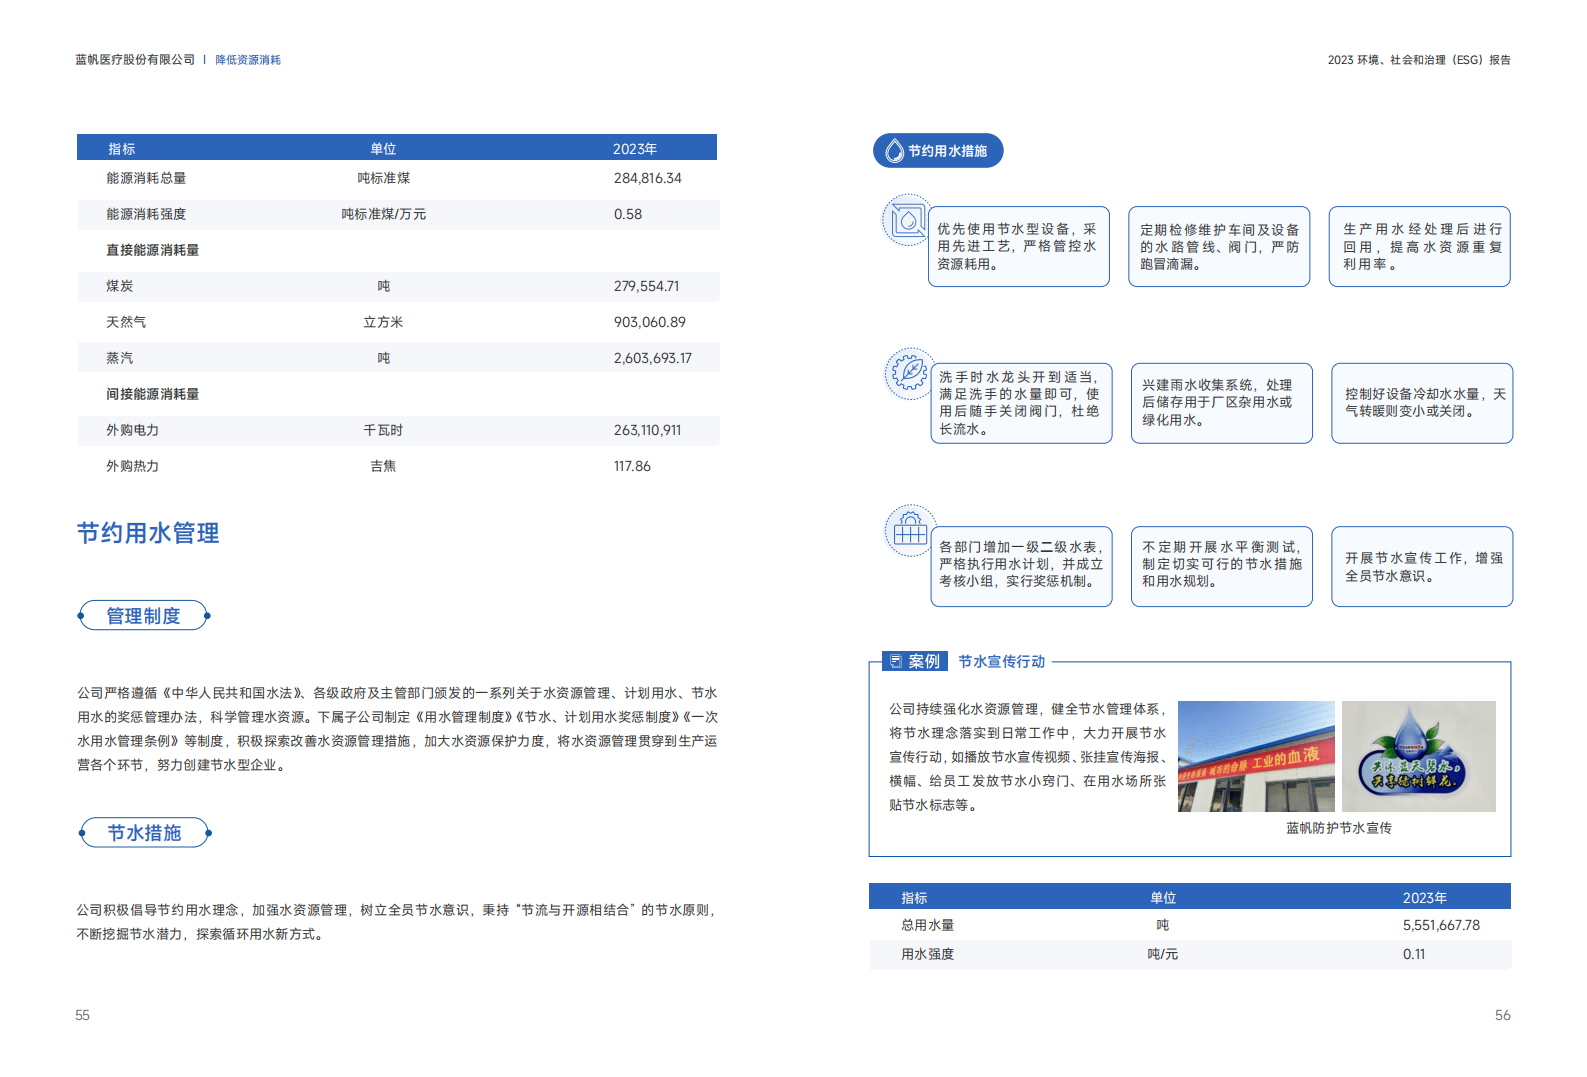
Task: Click the 降低资源消耗 header link
Action: click(248, 60)
